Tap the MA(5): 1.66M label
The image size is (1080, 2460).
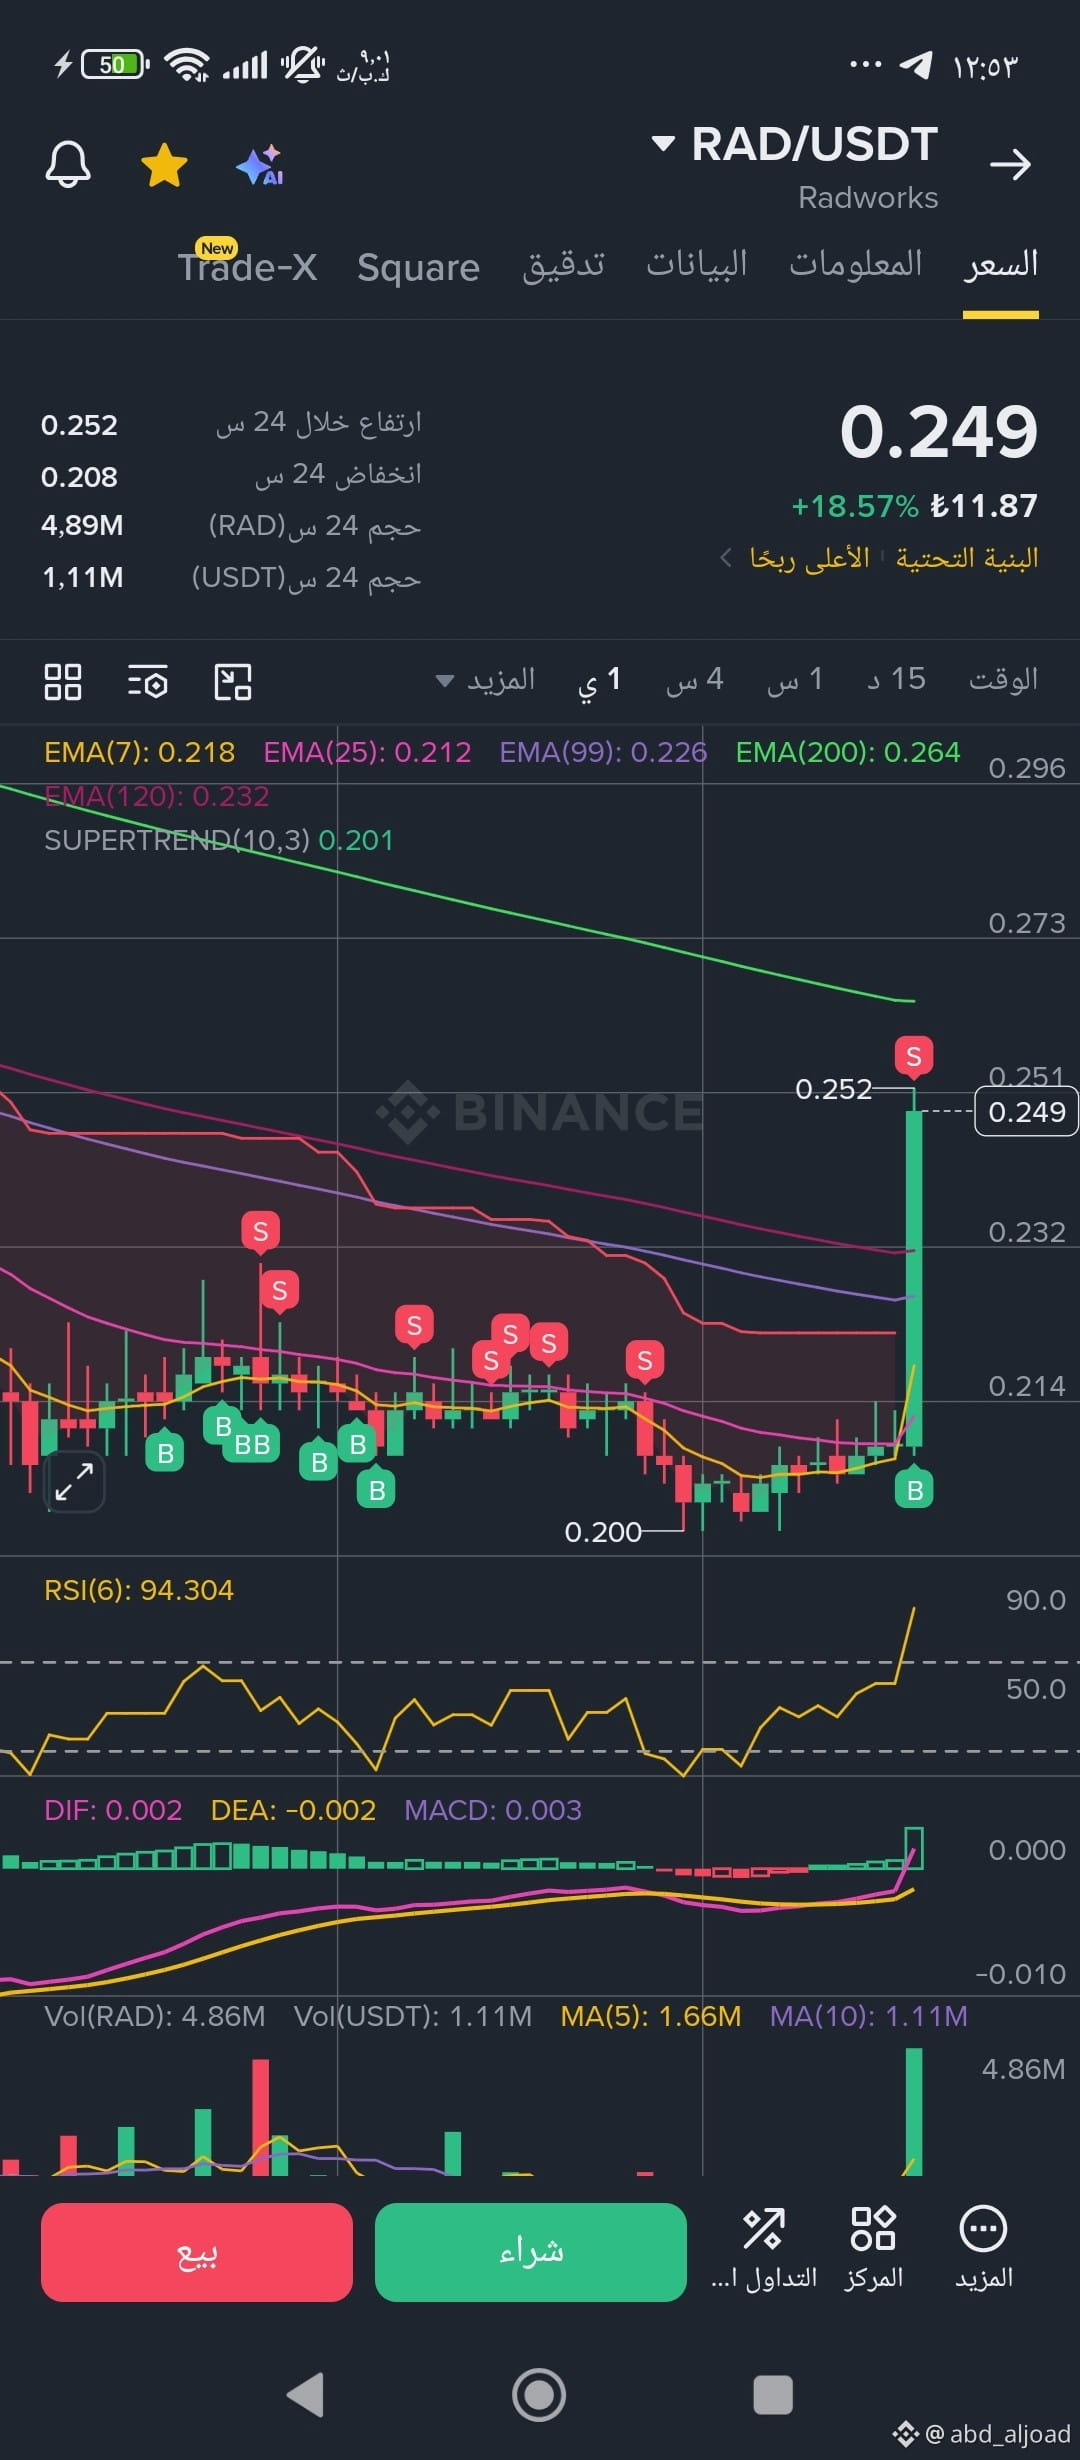coord(651,2016)
